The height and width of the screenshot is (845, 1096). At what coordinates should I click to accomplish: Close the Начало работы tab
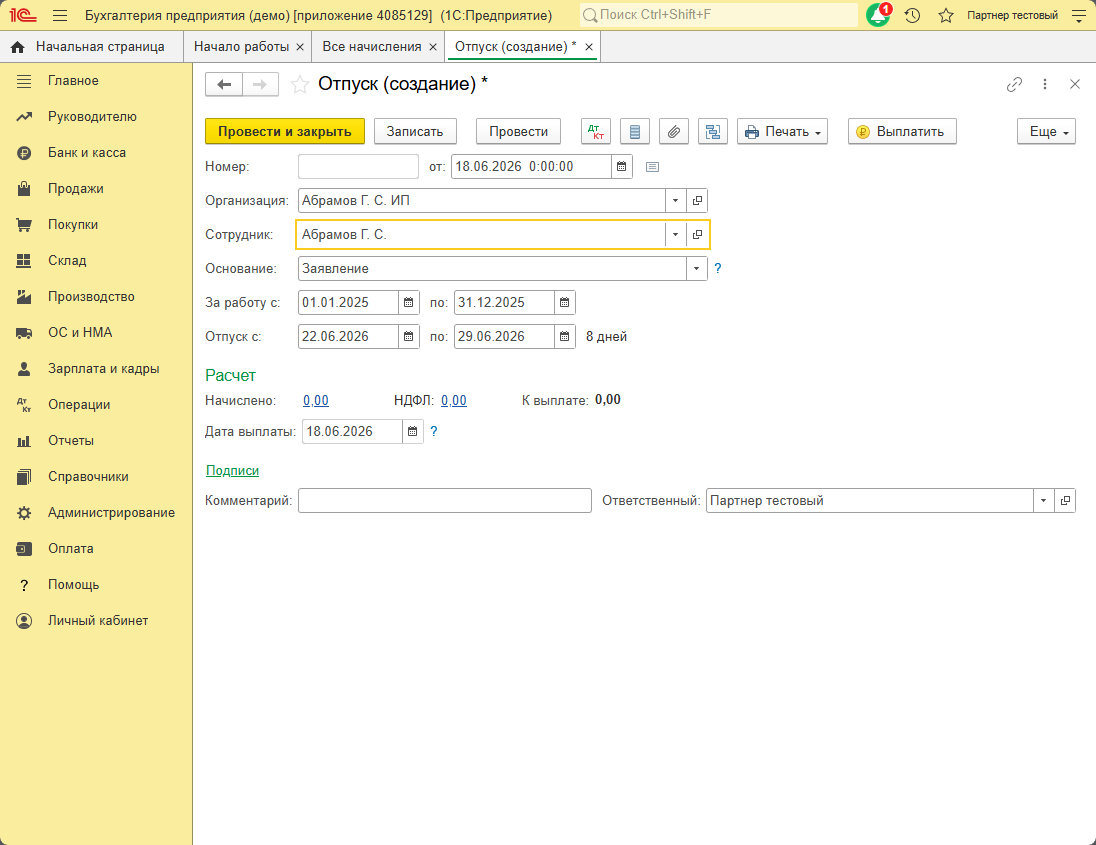[x=300, y=47]
